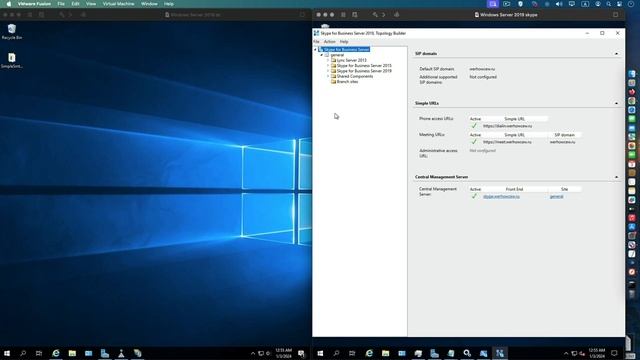Click the Simple URLs section header

pos(427,103)
